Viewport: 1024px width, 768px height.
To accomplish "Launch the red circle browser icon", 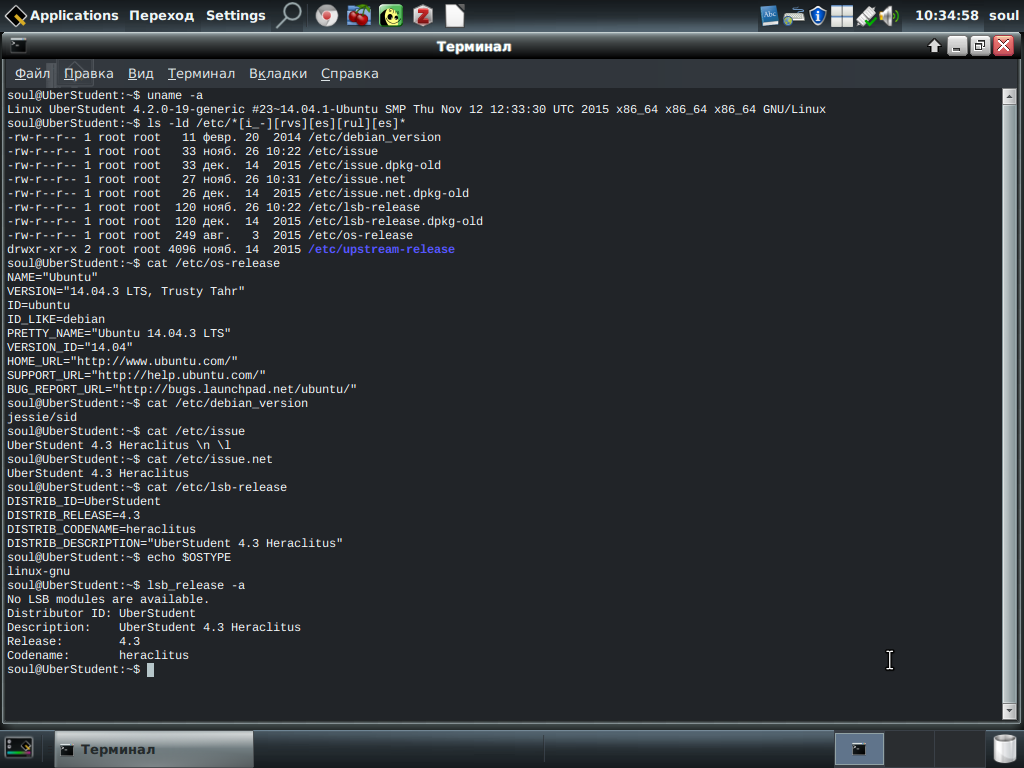I will click(327, 16).
